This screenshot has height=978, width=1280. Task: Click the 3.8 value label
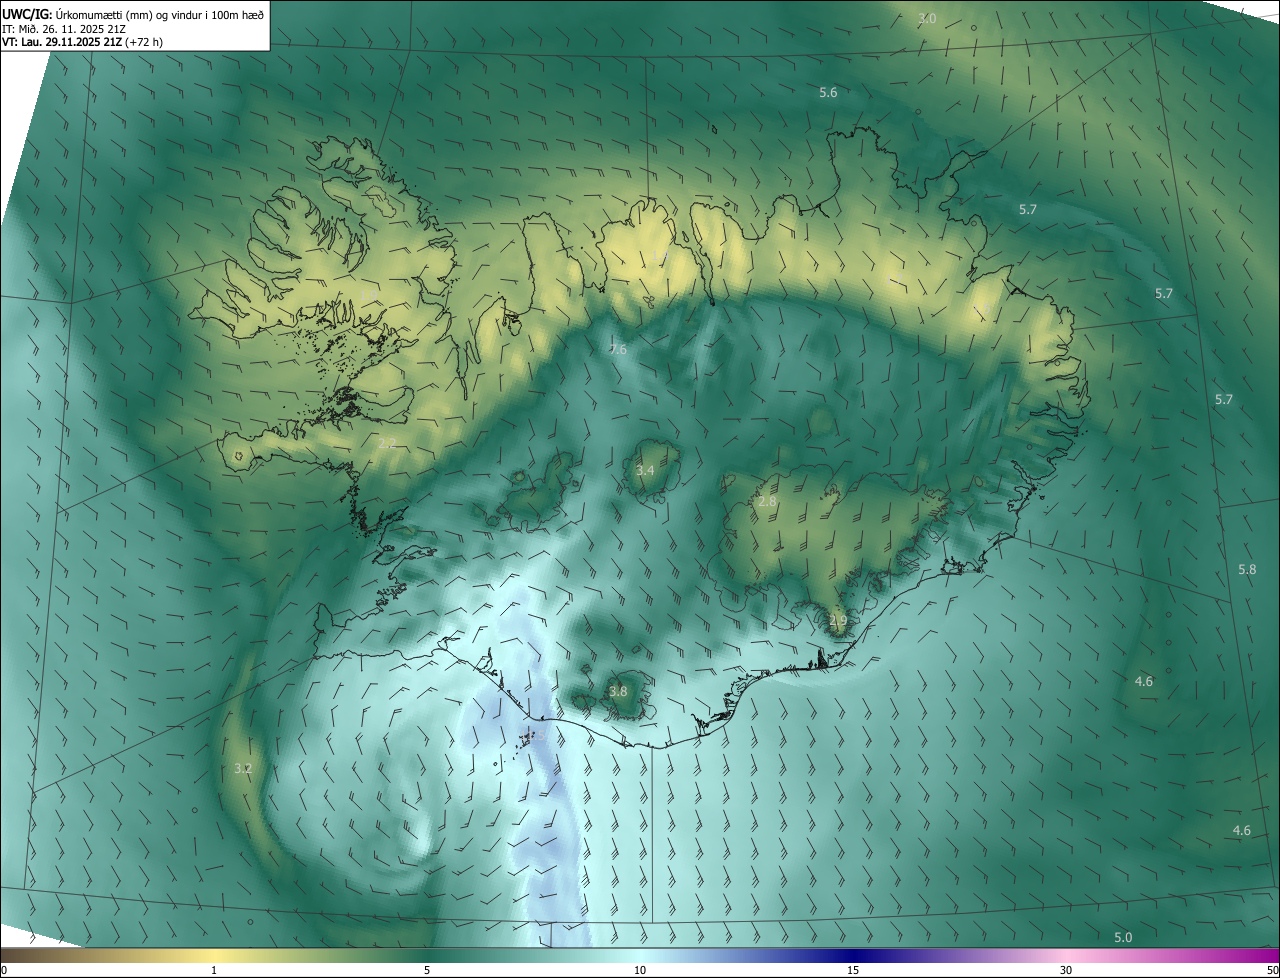[x=618, y=691]
